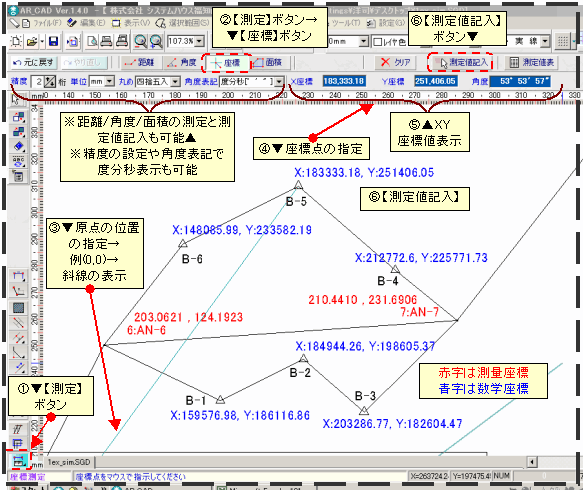Click the list panel icon in sidebar
The image size is (583, 490).
(x=18, y=176)
